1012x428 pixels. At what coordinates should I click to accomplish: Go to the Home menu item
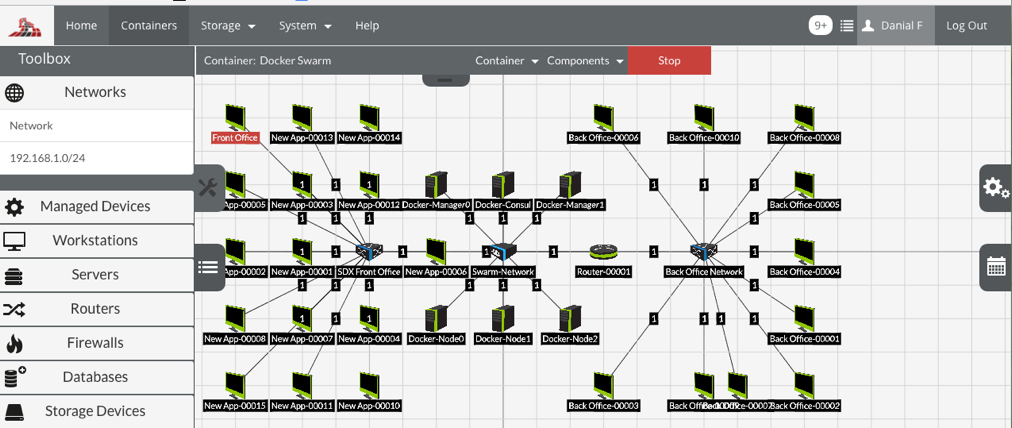tap(81, 26)
